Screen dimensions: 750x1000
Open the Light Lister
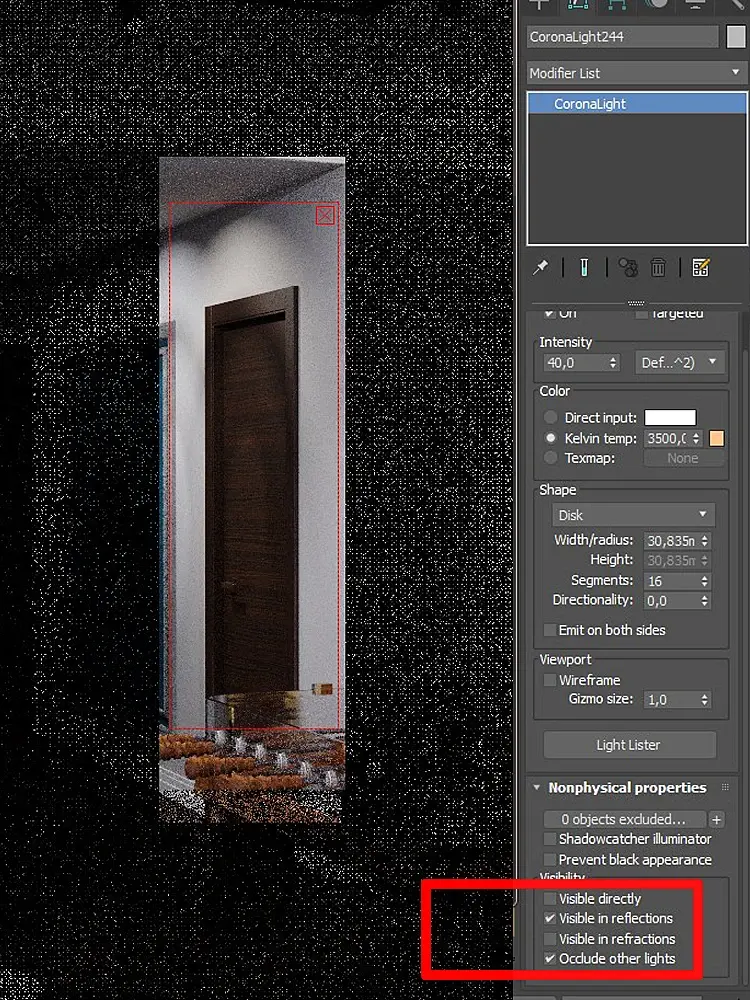[629, 745]
